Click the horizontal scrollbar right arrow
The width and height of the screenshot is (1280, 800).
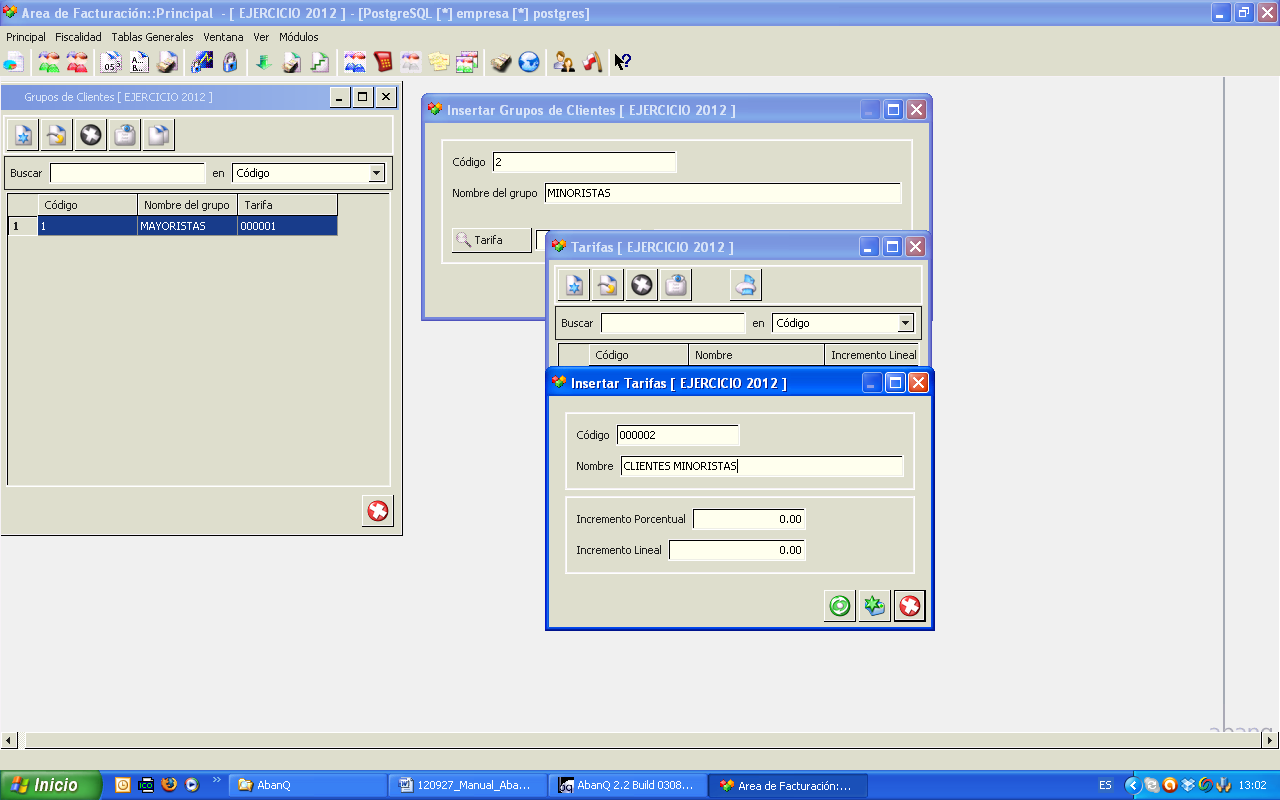click(x=1270, y=741)
